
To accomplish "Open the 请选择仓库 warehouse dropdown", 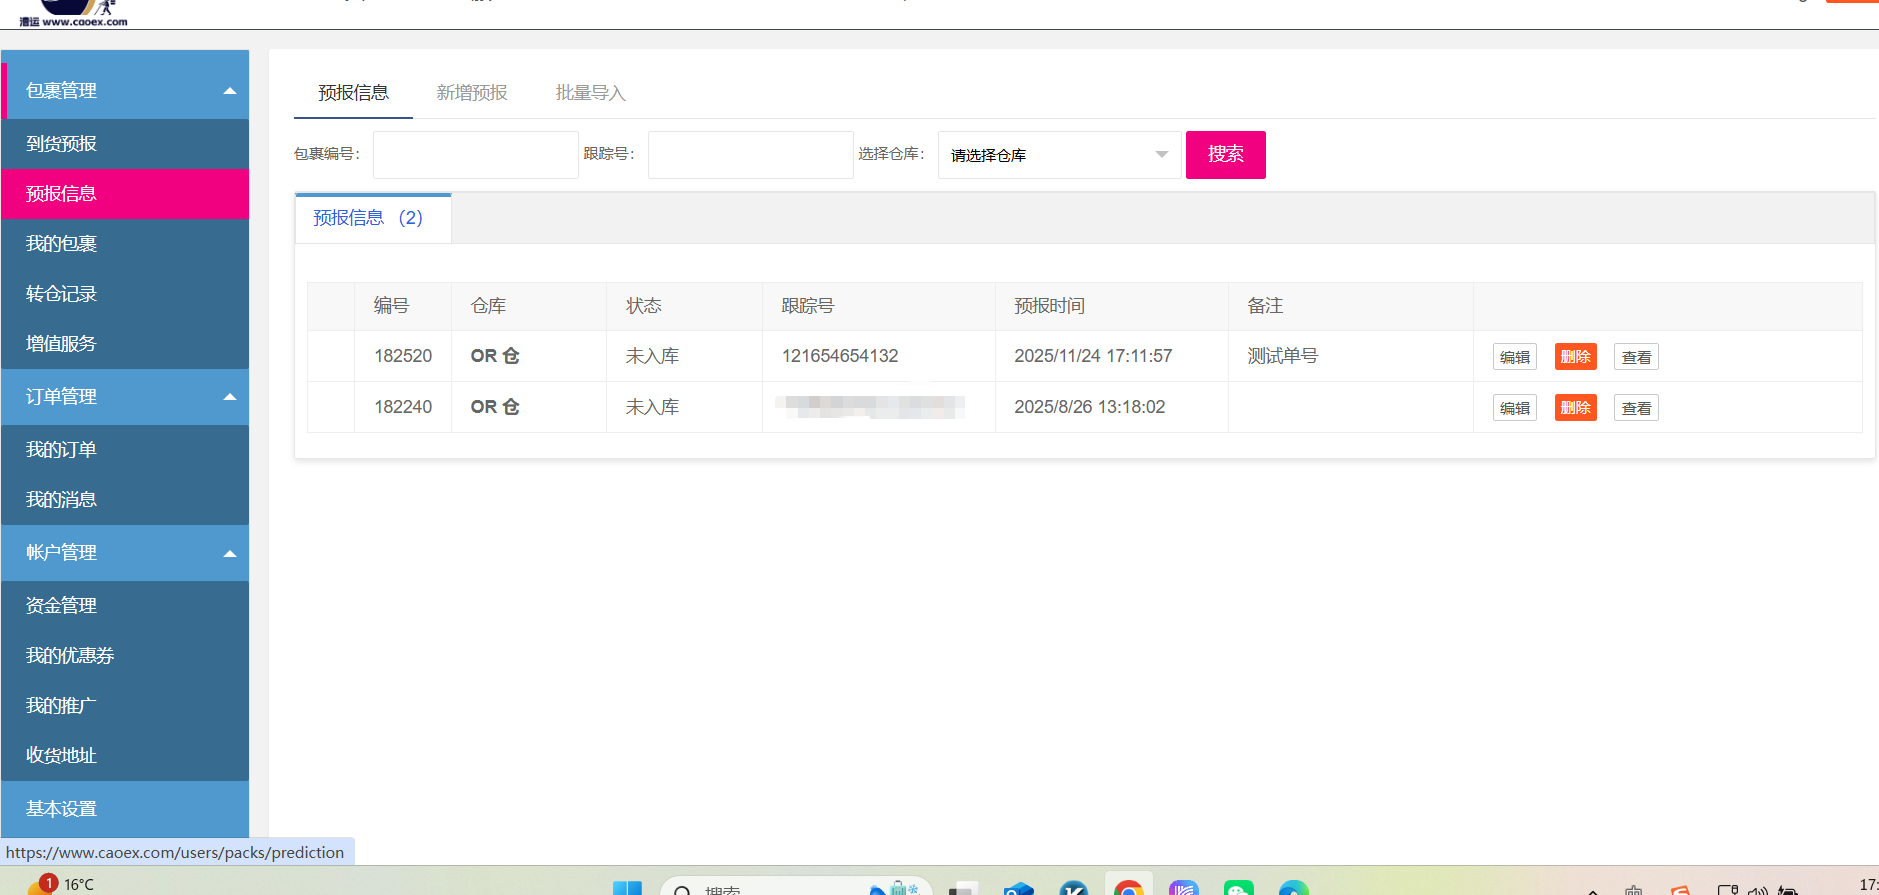I will (x=1059, y=155).
